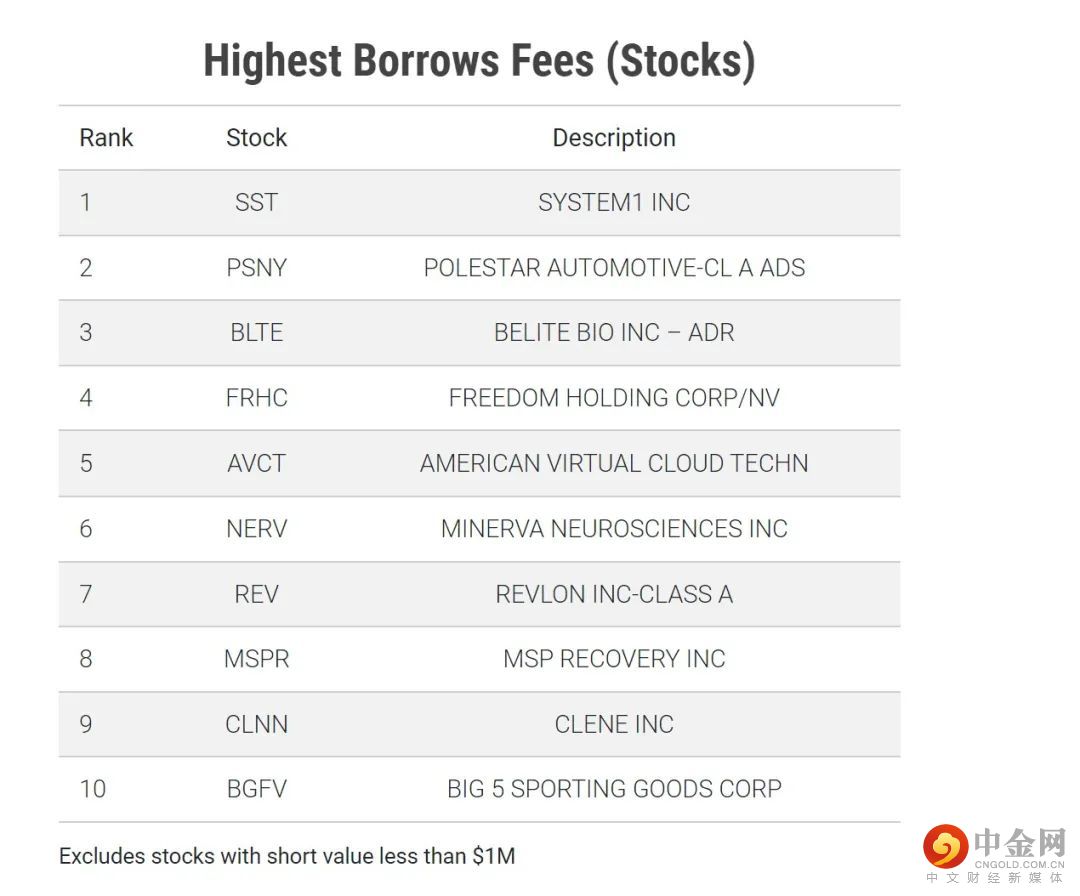Select the POLESTAR AUTOMOTIVE-CL A ADS row
The height and width of the screenshot is (896, 1080).
tap(614, 268)
